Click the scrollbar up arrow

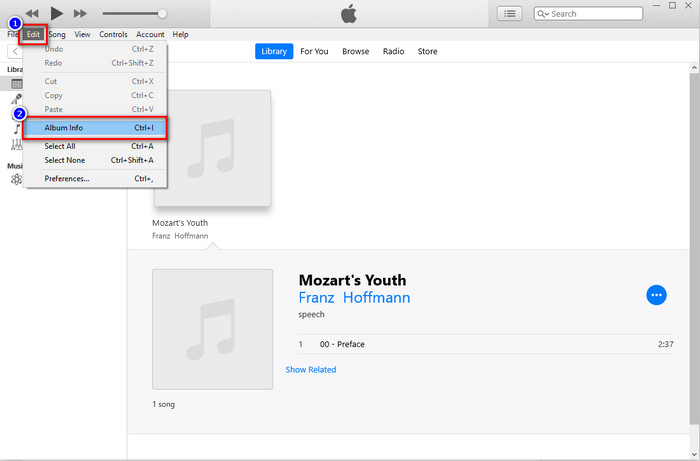click(694, 68)
